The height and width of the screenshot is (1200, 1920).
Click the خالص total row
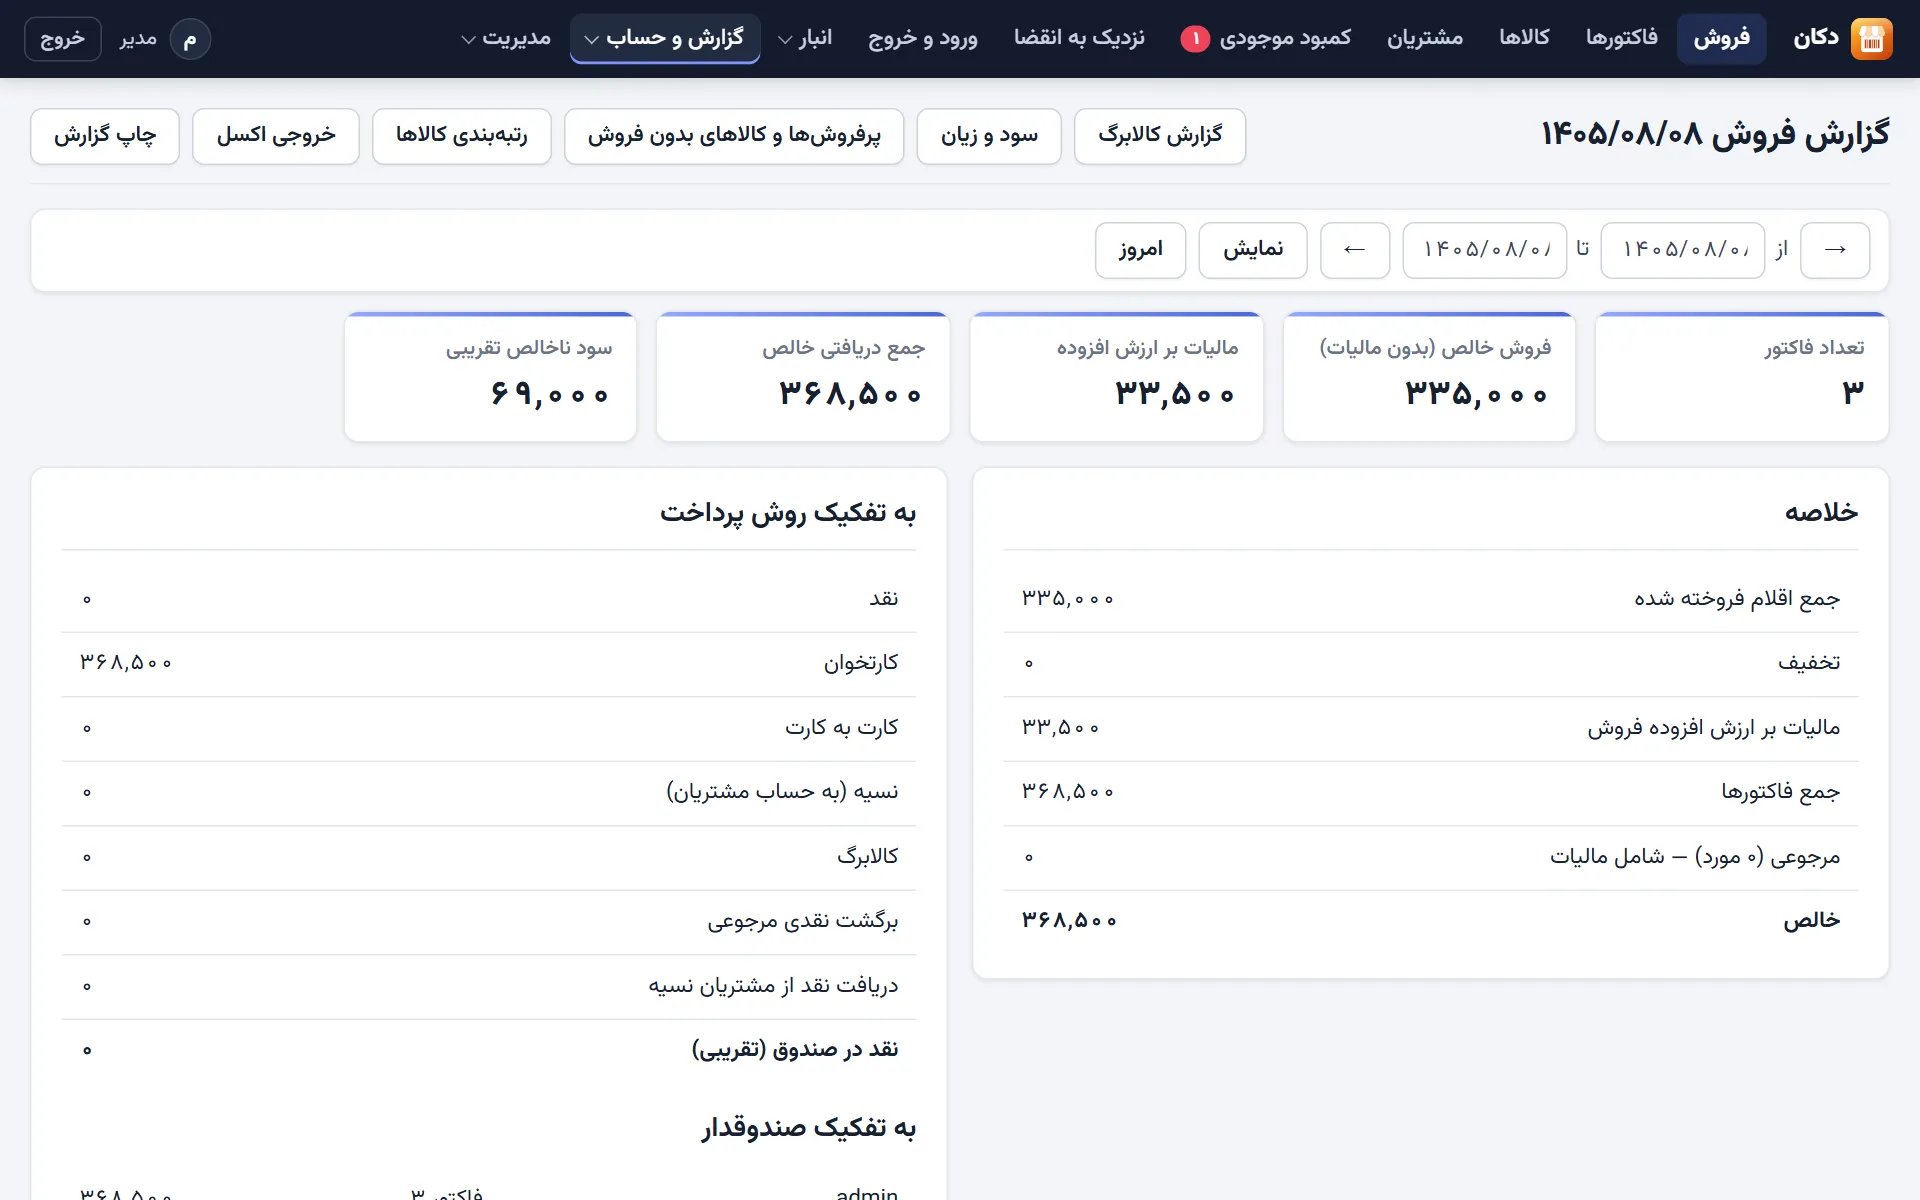[1431, 921]
